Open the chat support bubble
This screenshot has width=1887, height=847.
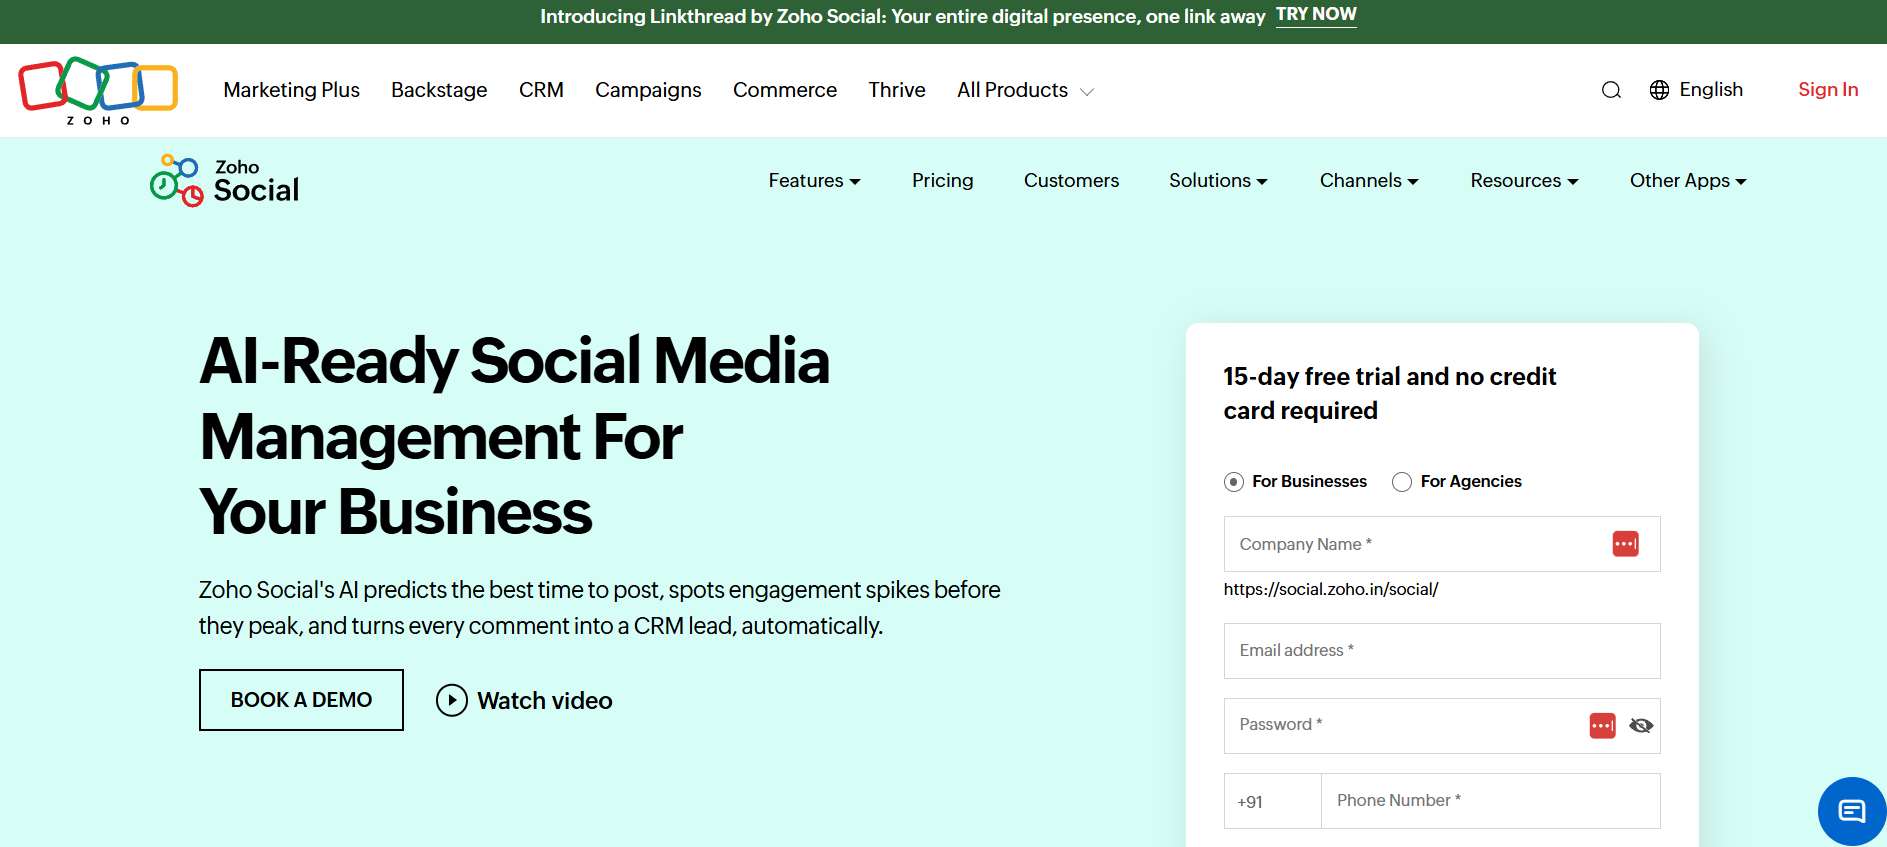pos(1852,811)
